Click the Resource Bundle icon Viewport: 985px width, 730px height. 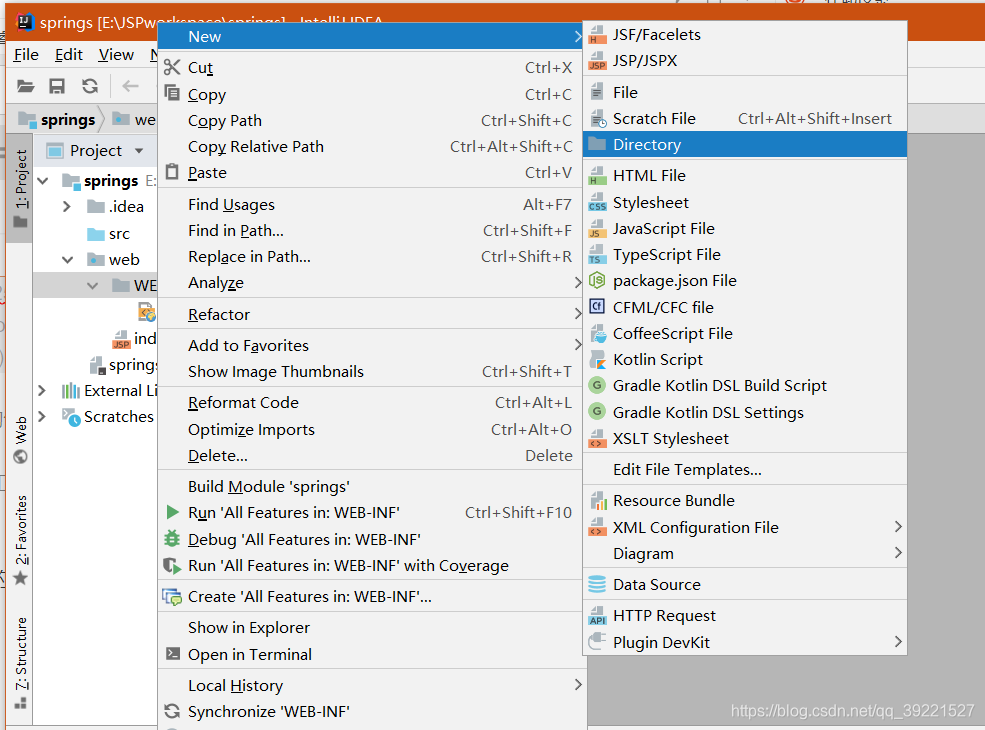[x=597, y=501]
